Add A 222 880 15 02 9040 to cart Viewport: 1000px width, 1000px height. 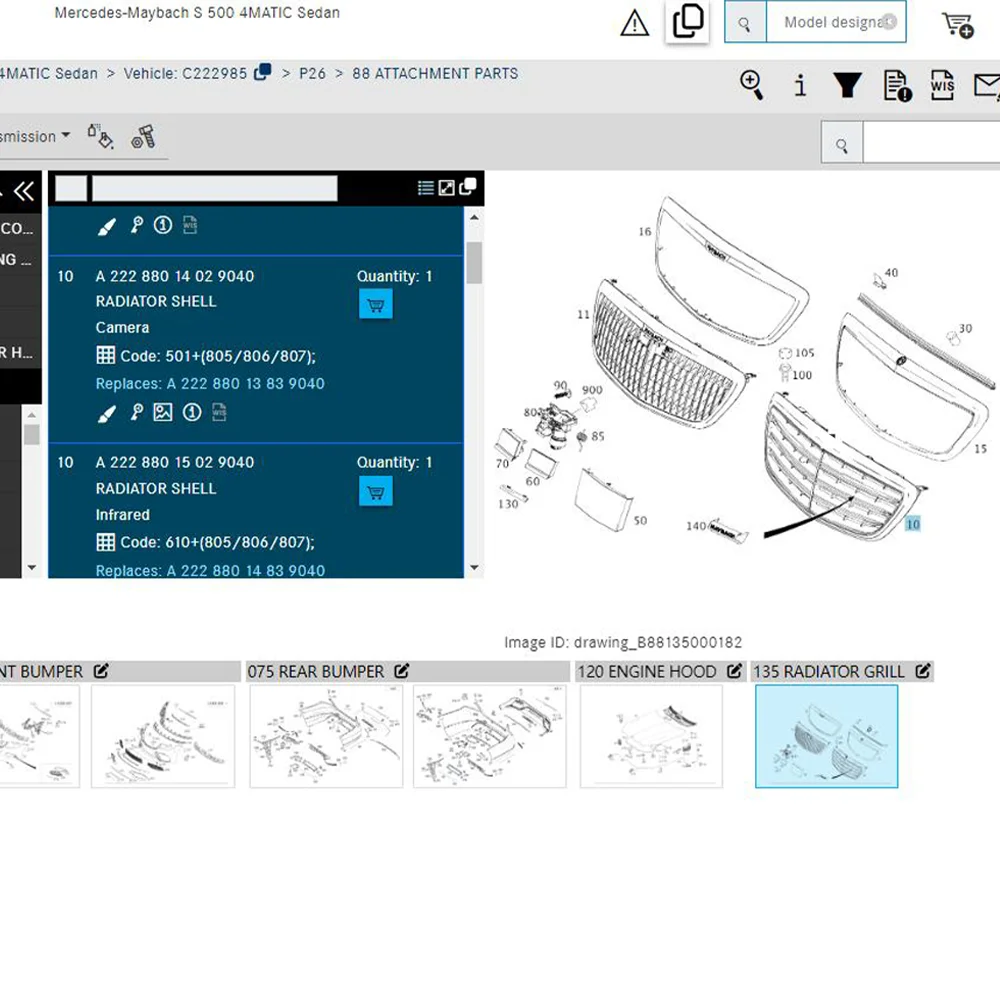[x=376, y=491]
